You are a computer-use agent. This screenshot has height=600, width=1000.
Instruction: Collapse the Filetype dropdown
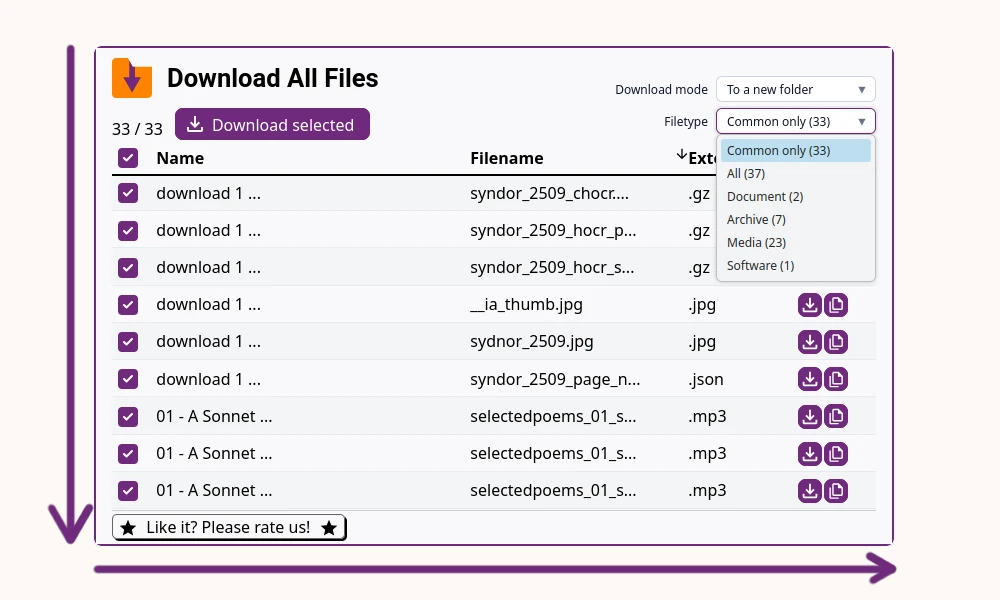[x=795, y=122]
